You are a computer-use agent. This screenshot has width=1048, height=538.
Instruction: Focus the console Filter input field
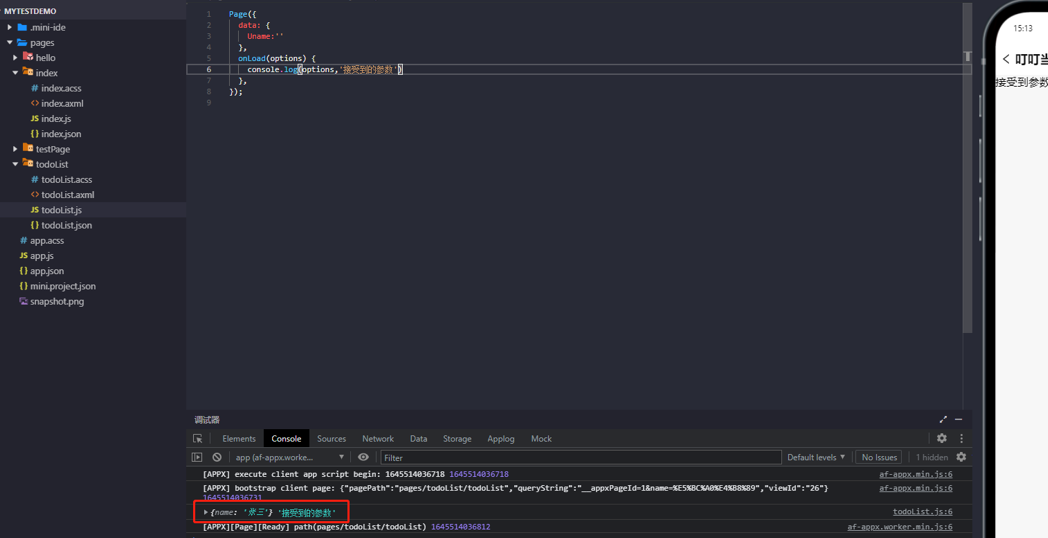(x=581, y=457)
